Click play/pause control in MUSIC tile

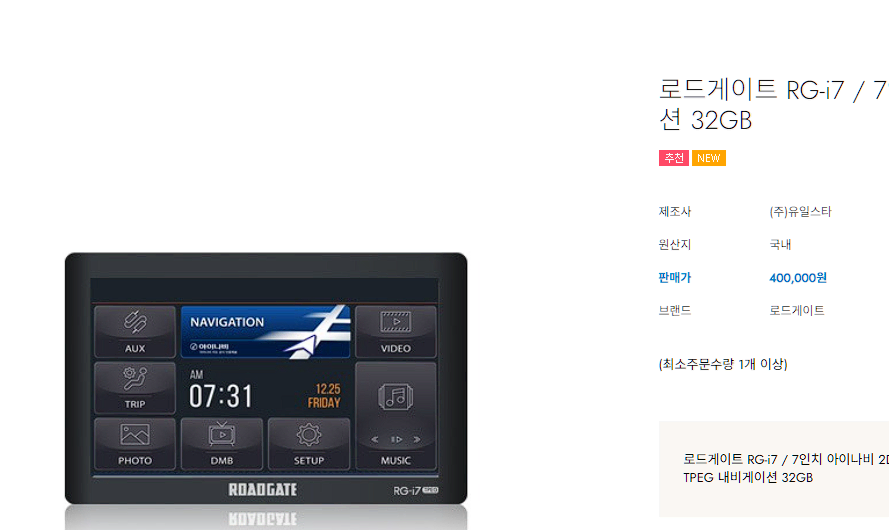[396, 439]
